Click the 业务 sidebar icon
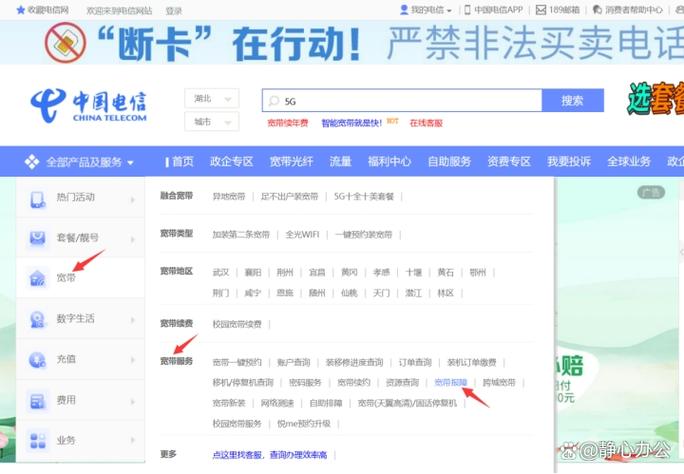684x474 pixels. tap(38, 440)
